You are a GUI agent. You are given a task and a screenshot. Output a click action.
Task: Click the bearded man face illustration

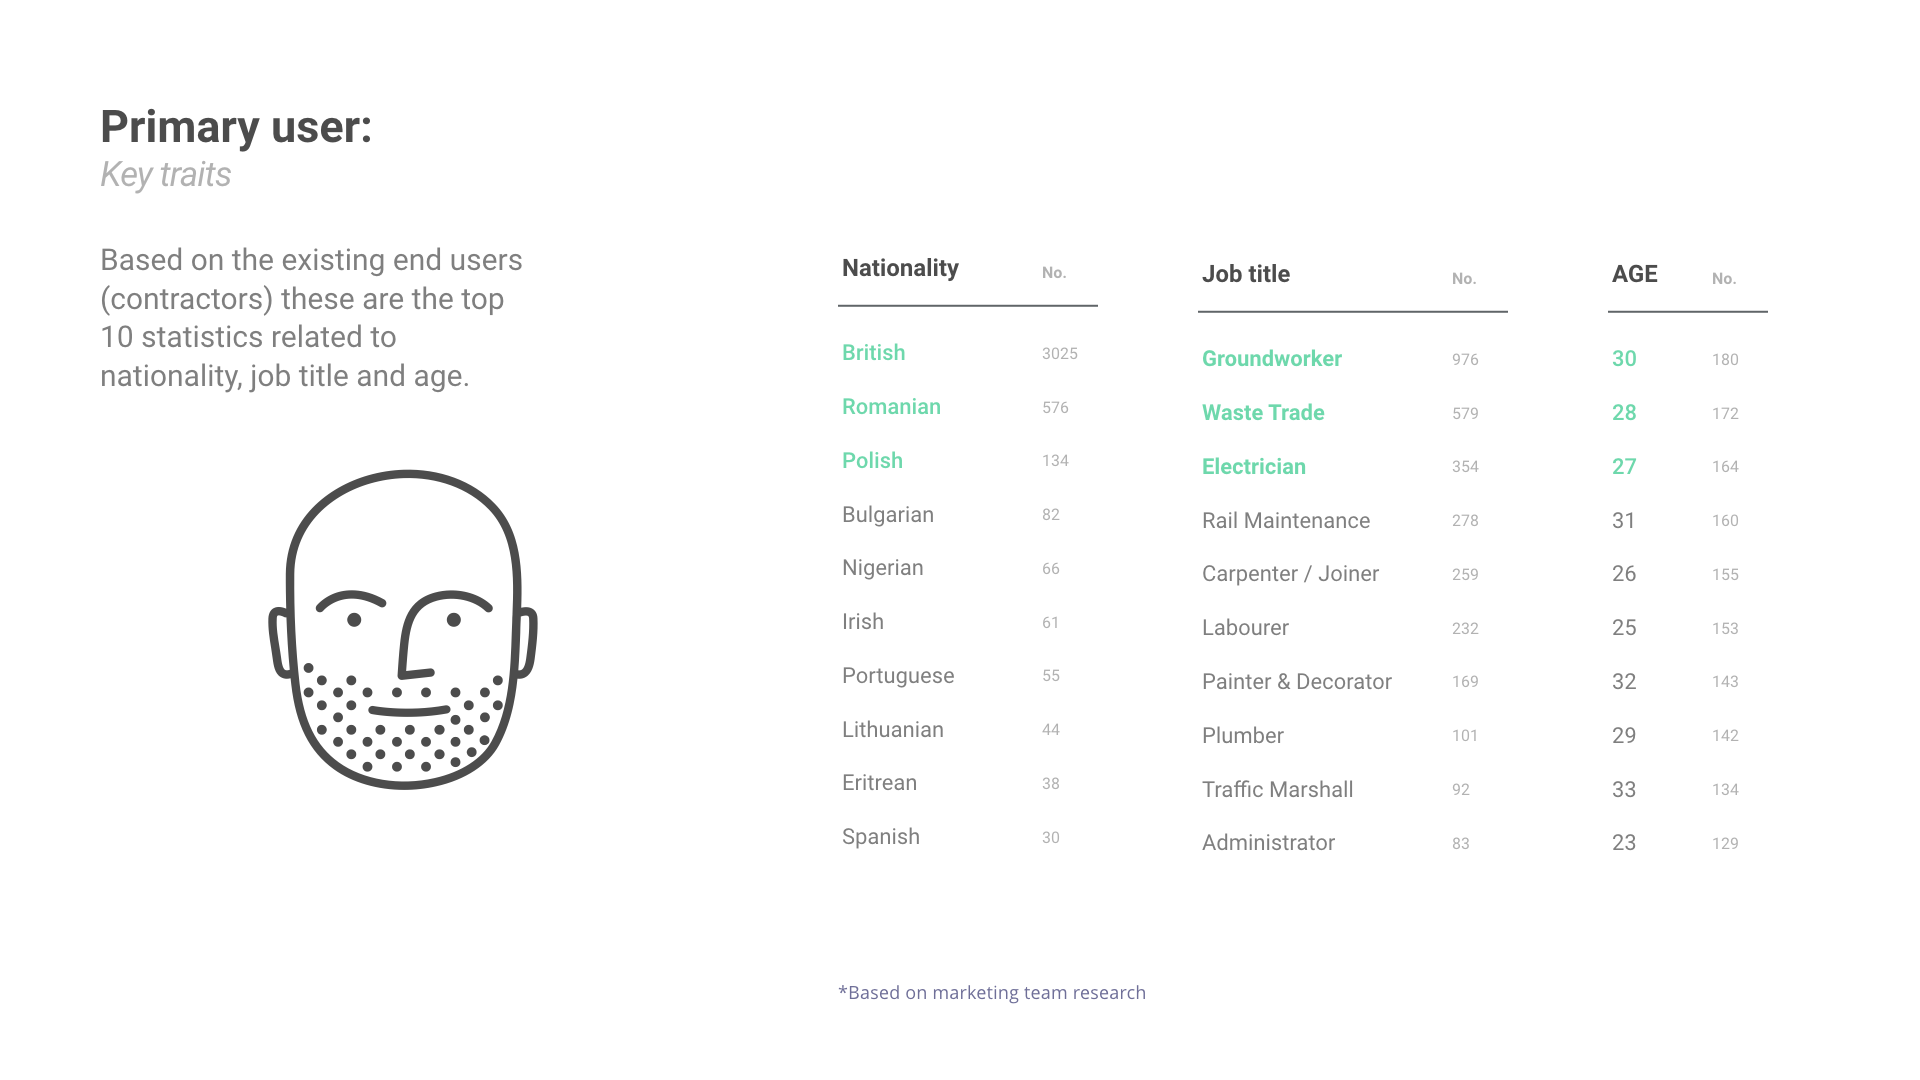tap(403, 630)
